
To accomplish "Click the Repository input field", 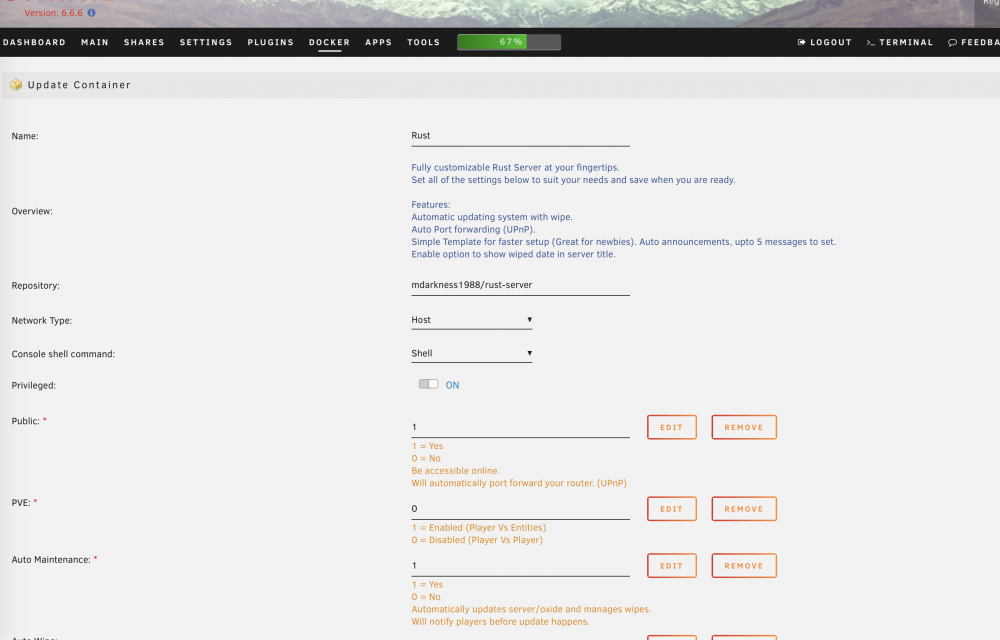I will [520, 285].
